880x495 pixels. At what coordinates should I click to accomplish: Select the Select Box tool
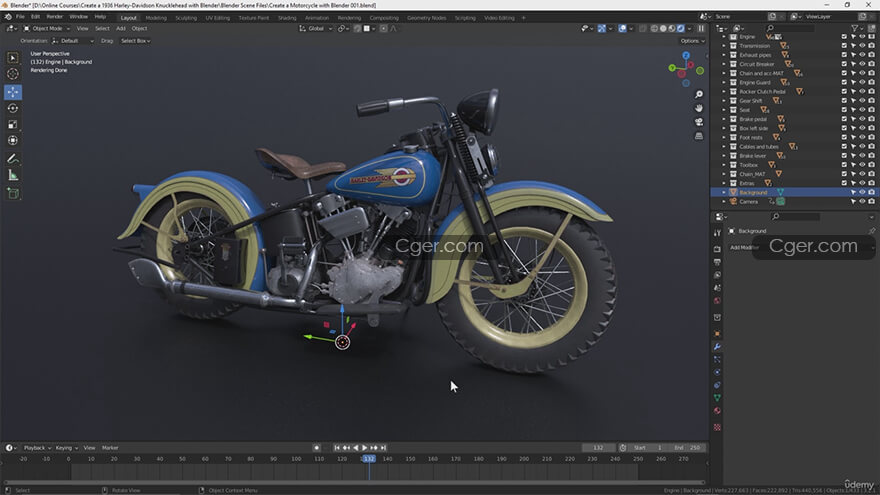[x=12, y=58]
